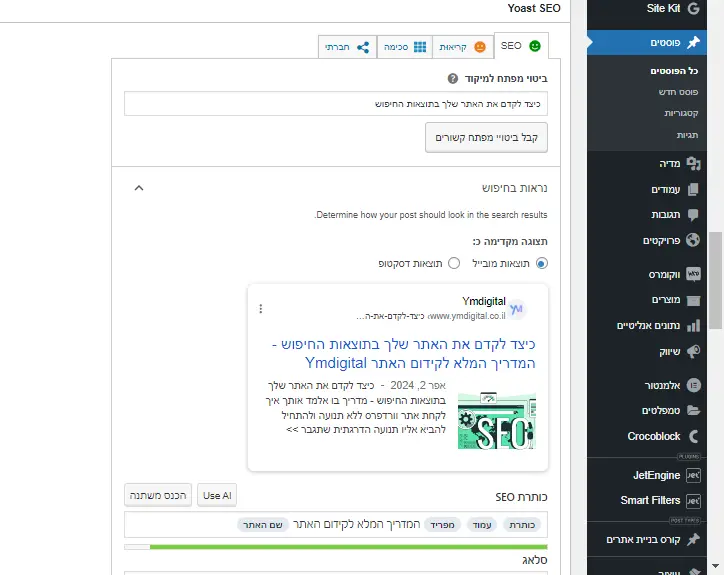Click the globe icon beside פרויקטים
724x575 pixels.
pyautogui.click(x=693, y=240)
